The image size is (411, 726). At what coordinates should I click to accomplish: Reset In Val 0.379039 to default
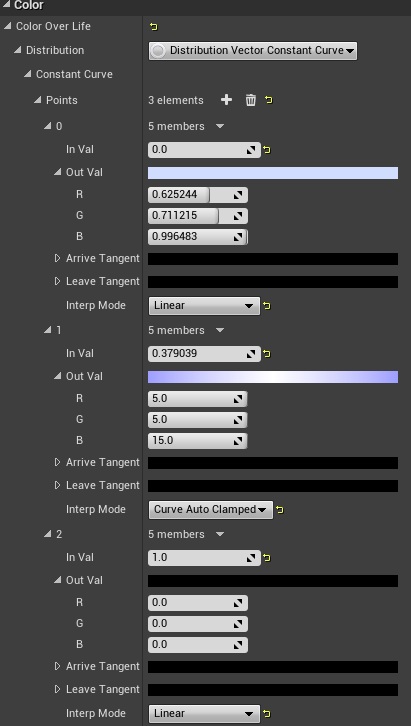point(267,354)
